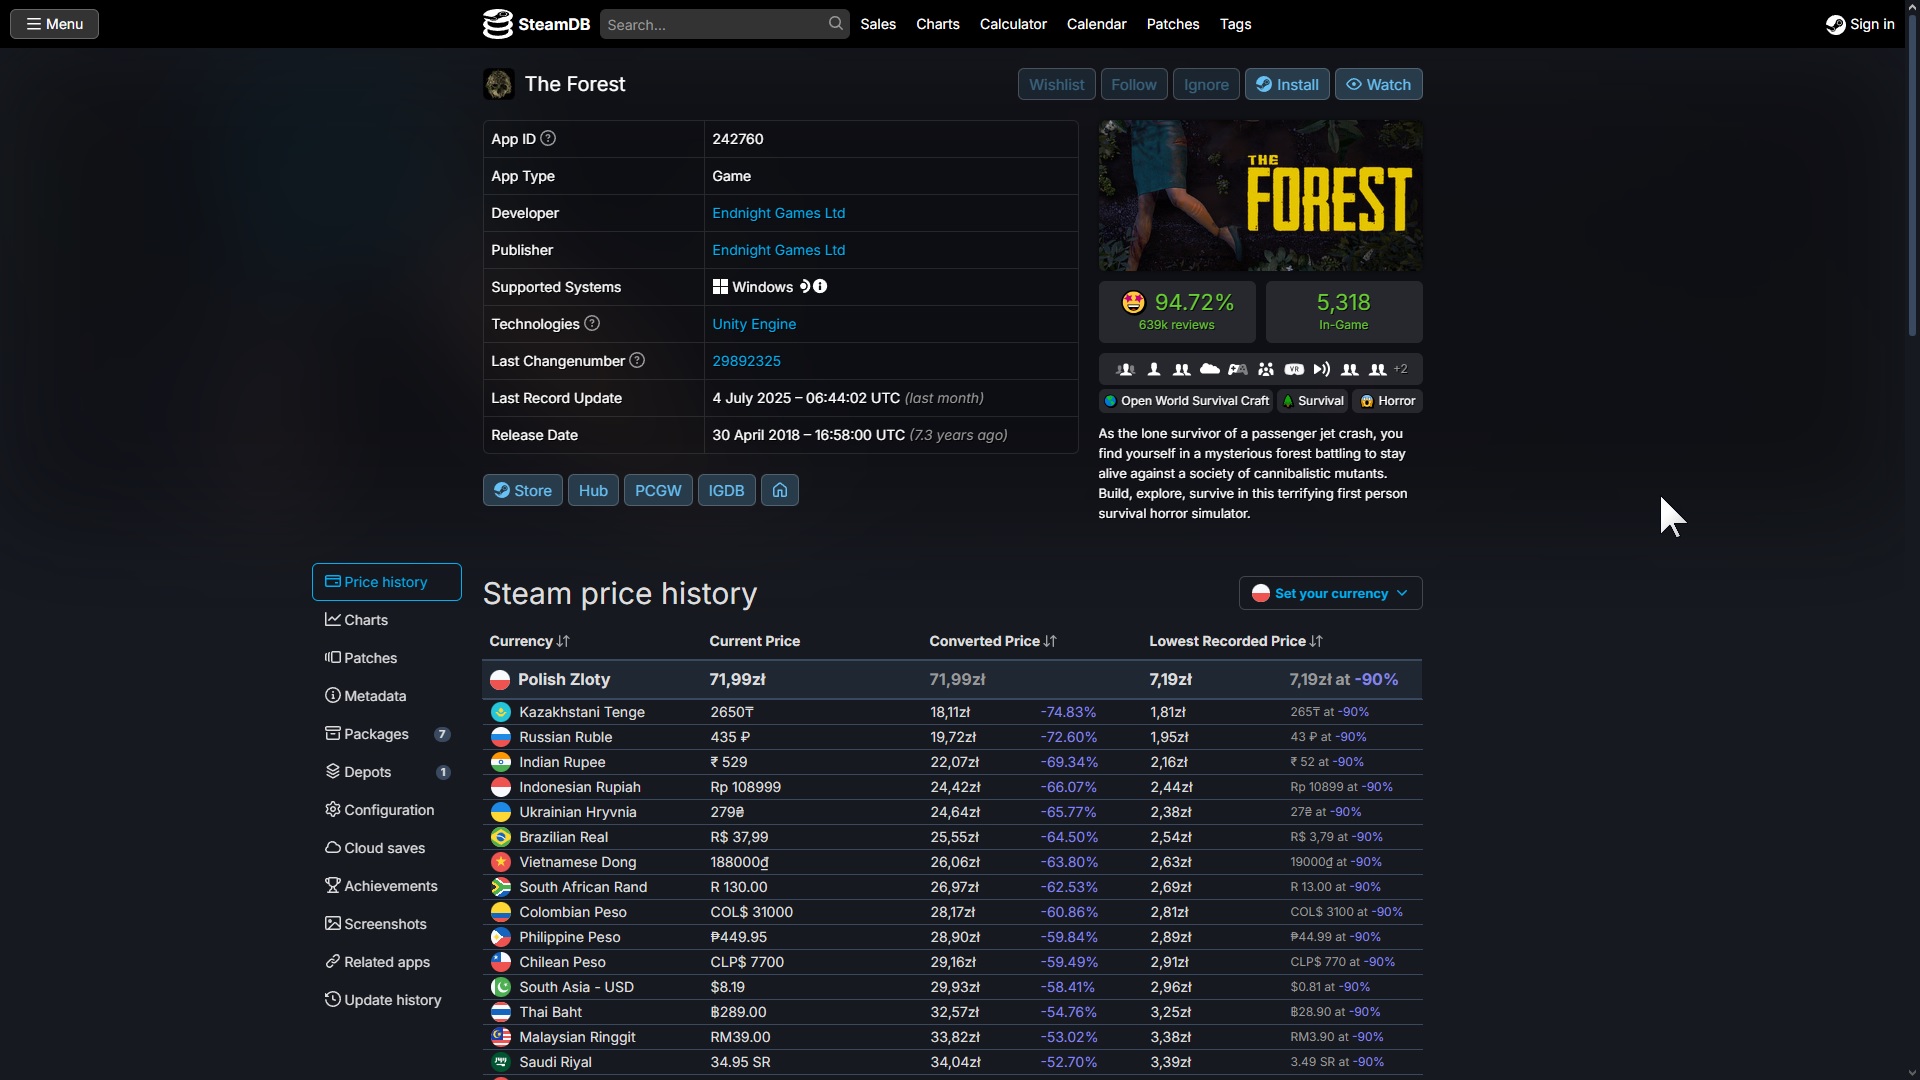Click the Last Changenumber help icon
Viewport: 1920px width, 1080px height.
pyautogui.click(x=637, y=360)
